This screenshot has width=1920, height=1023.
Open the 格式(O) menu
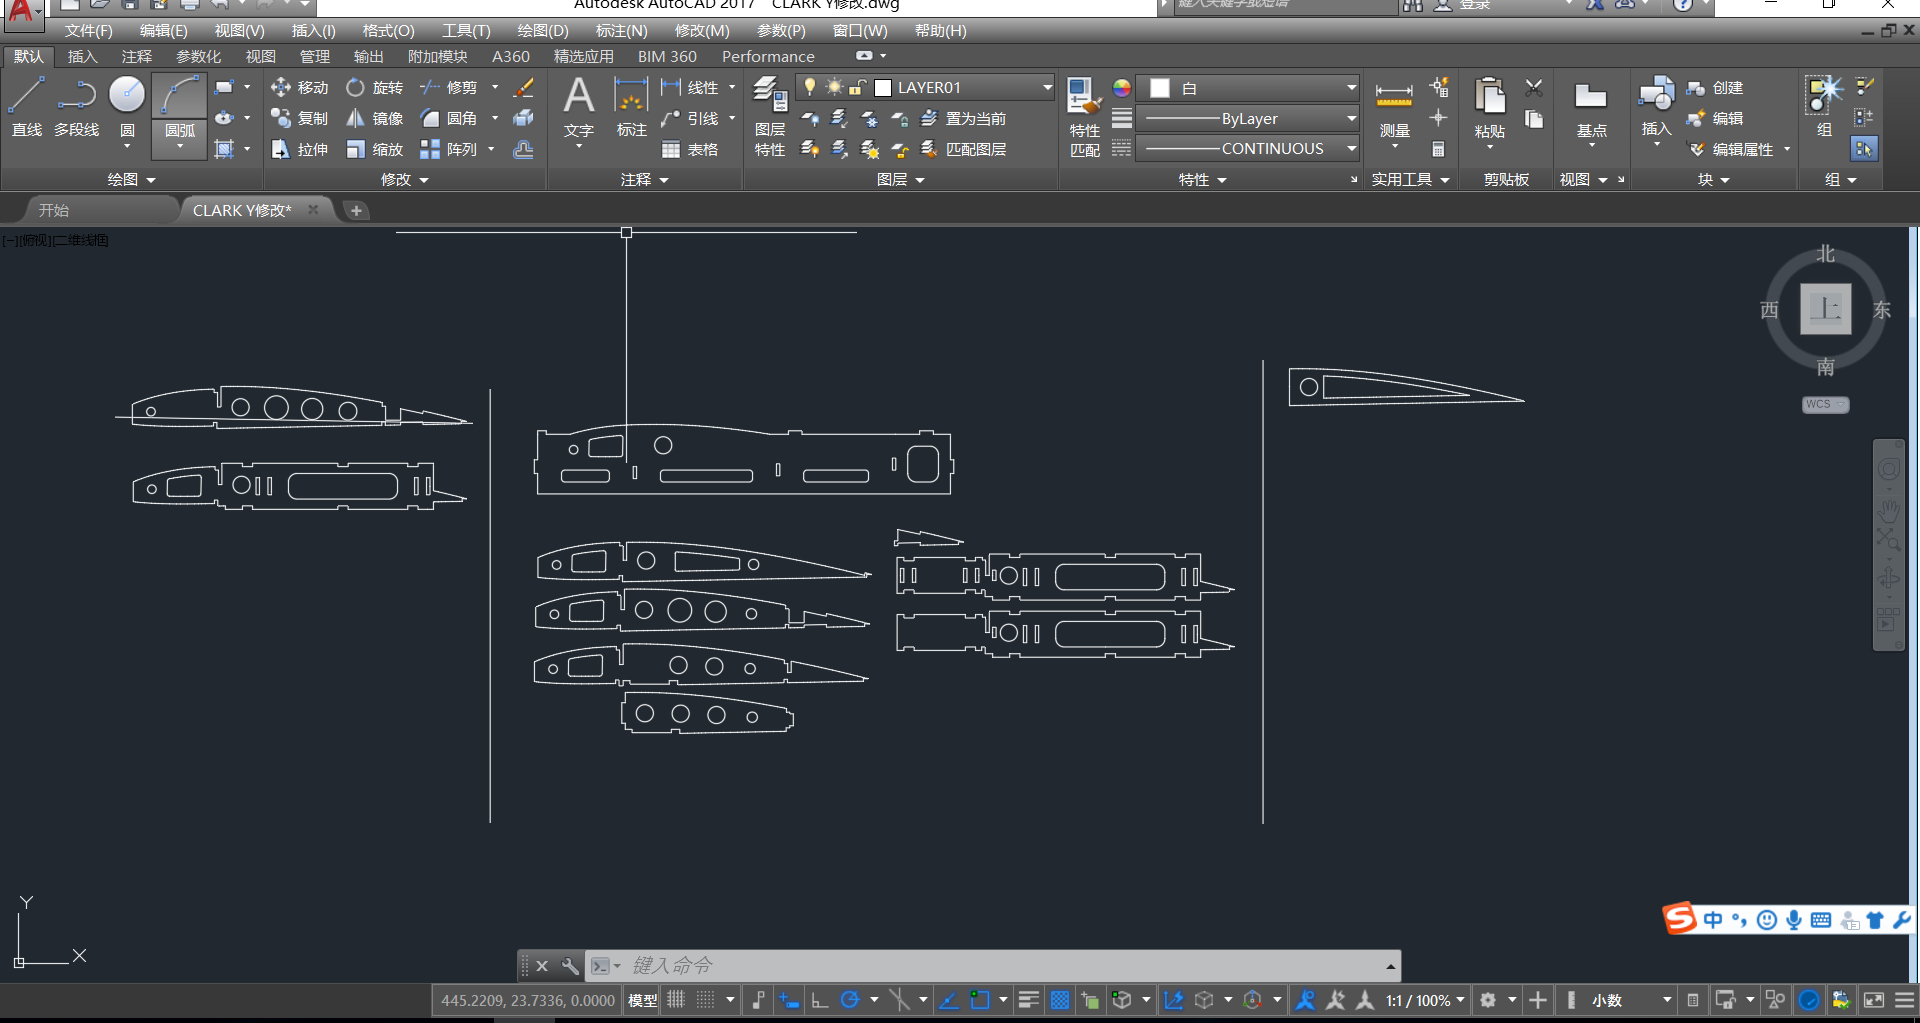pyautogui.click(x=388, y=31)
